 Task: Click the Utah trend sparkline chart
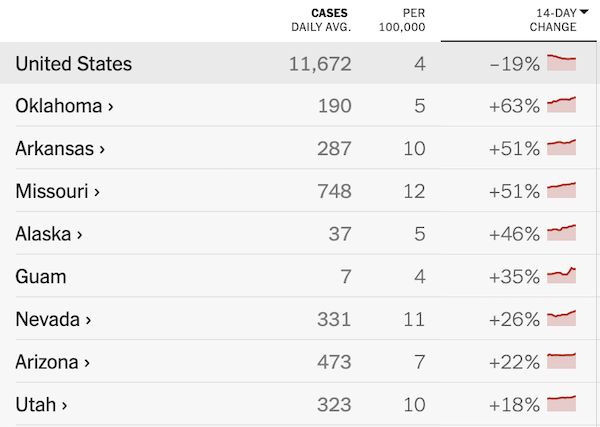(x=562, y=404)
